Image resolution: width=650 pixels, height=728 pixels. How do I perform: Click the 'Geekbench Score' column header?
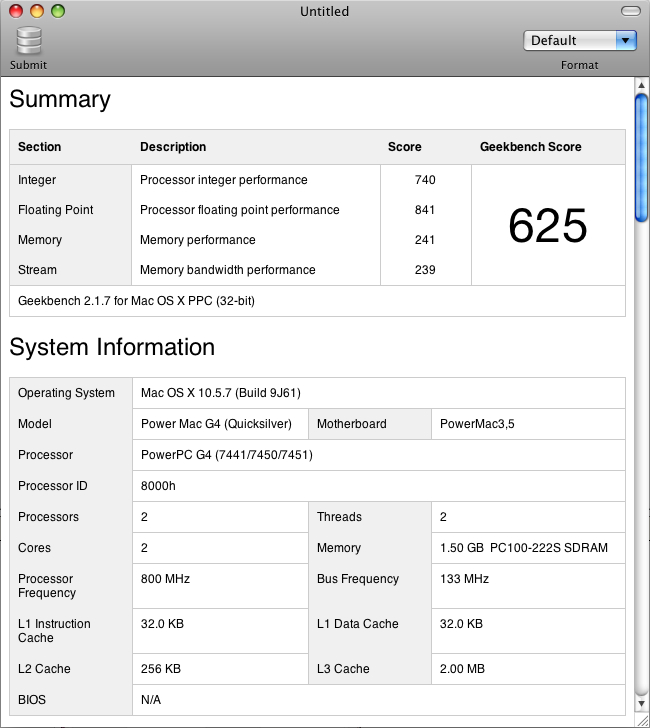point(531,147)
